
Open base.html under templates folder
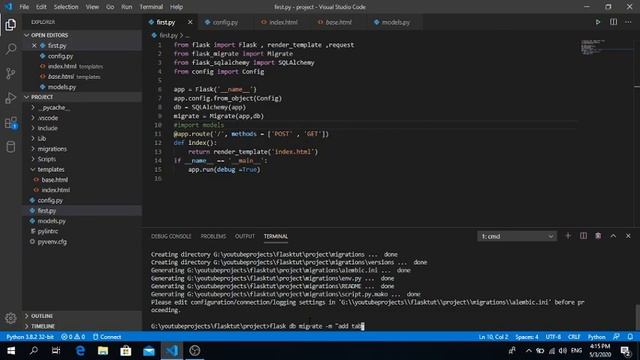point(82,180)
